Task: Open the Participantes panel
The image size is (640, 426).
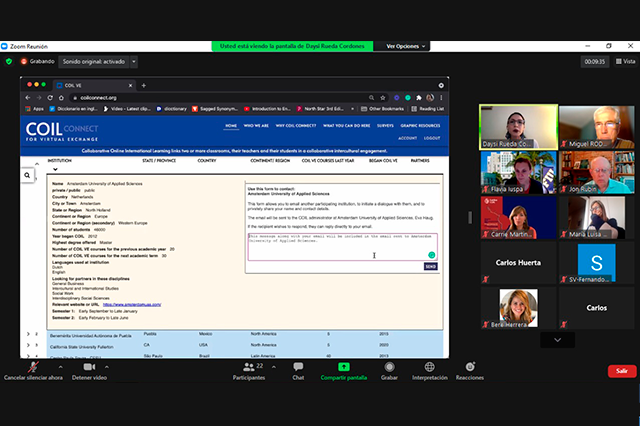Action: click(249, 371)
